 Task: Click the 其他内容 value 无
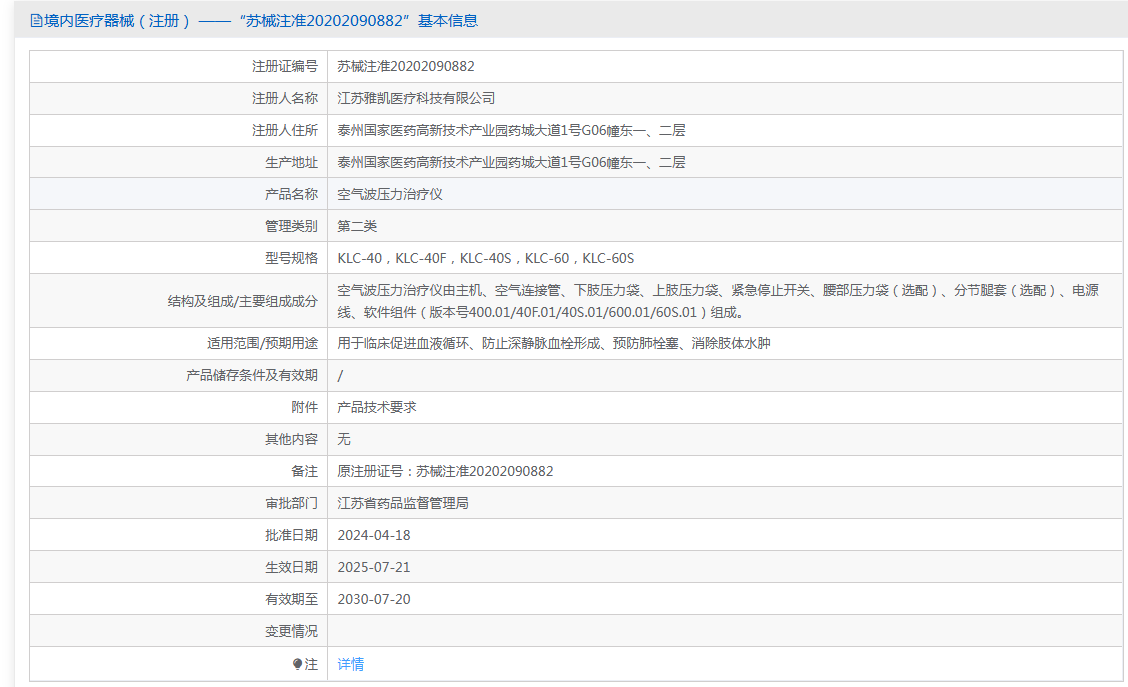pyautogui.click(x=344, y=439)
